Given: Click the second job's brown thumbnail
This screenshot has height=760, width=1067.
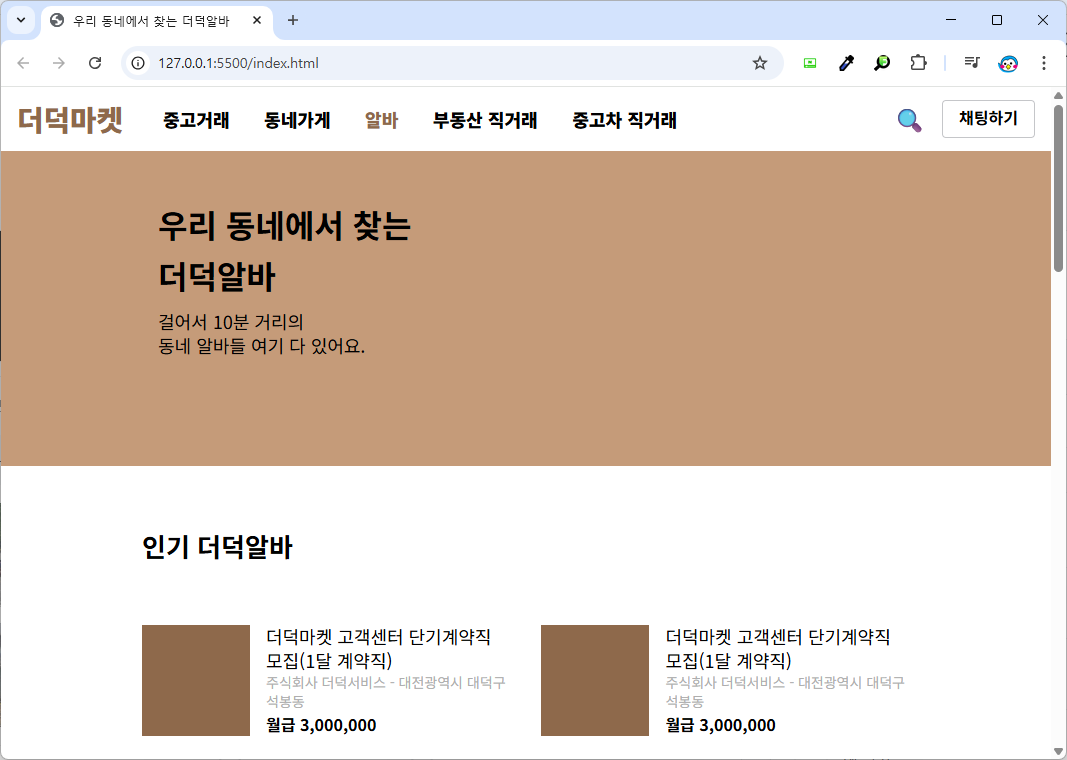Looking at the screenshot, I should [595, 680].
